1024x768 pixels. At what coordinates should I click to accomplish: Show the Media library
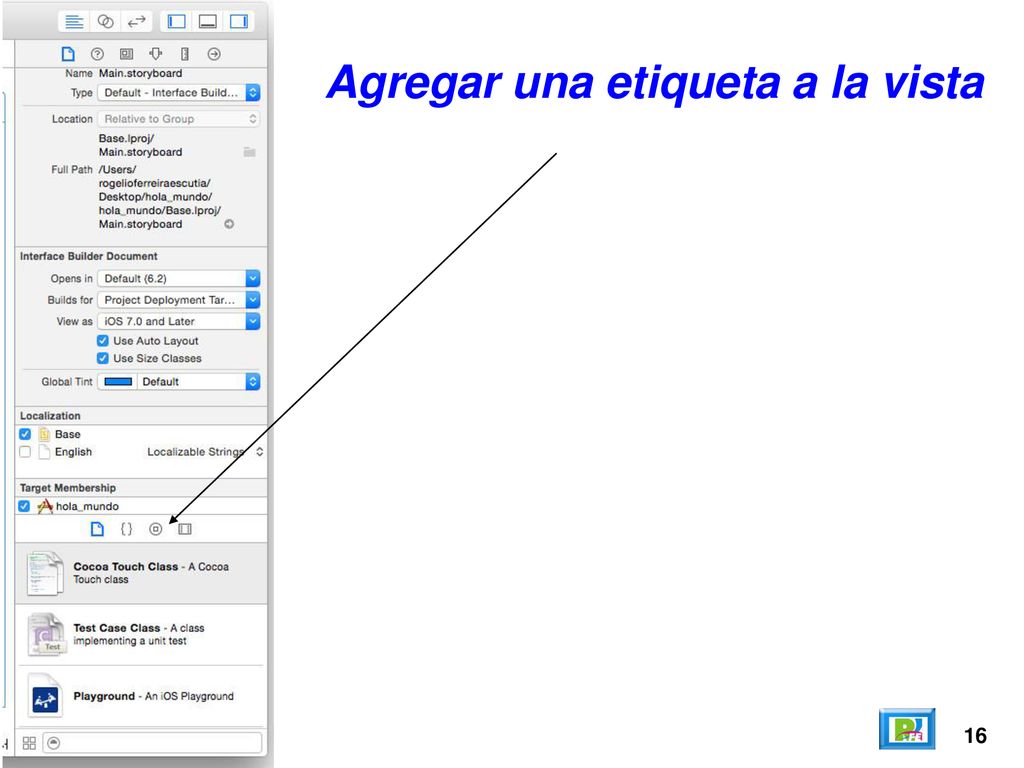tap(185, 529)
